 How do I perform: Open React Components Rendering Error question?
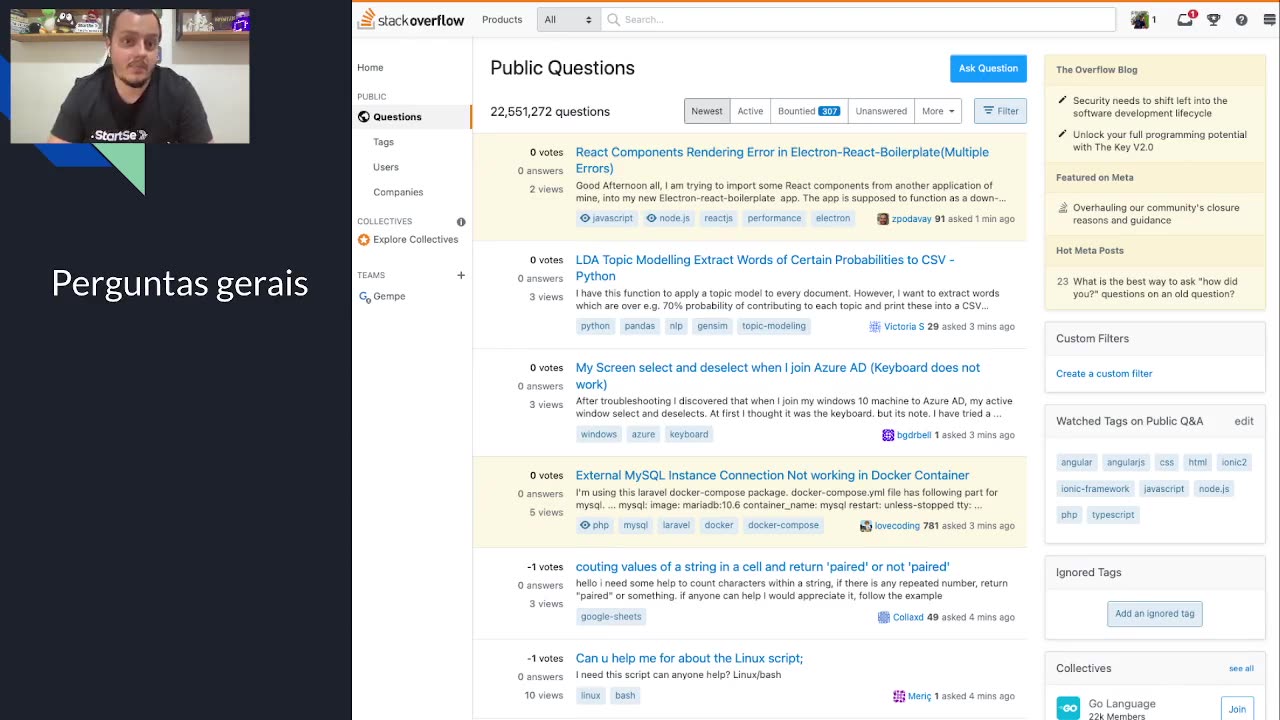click(782, 160)
